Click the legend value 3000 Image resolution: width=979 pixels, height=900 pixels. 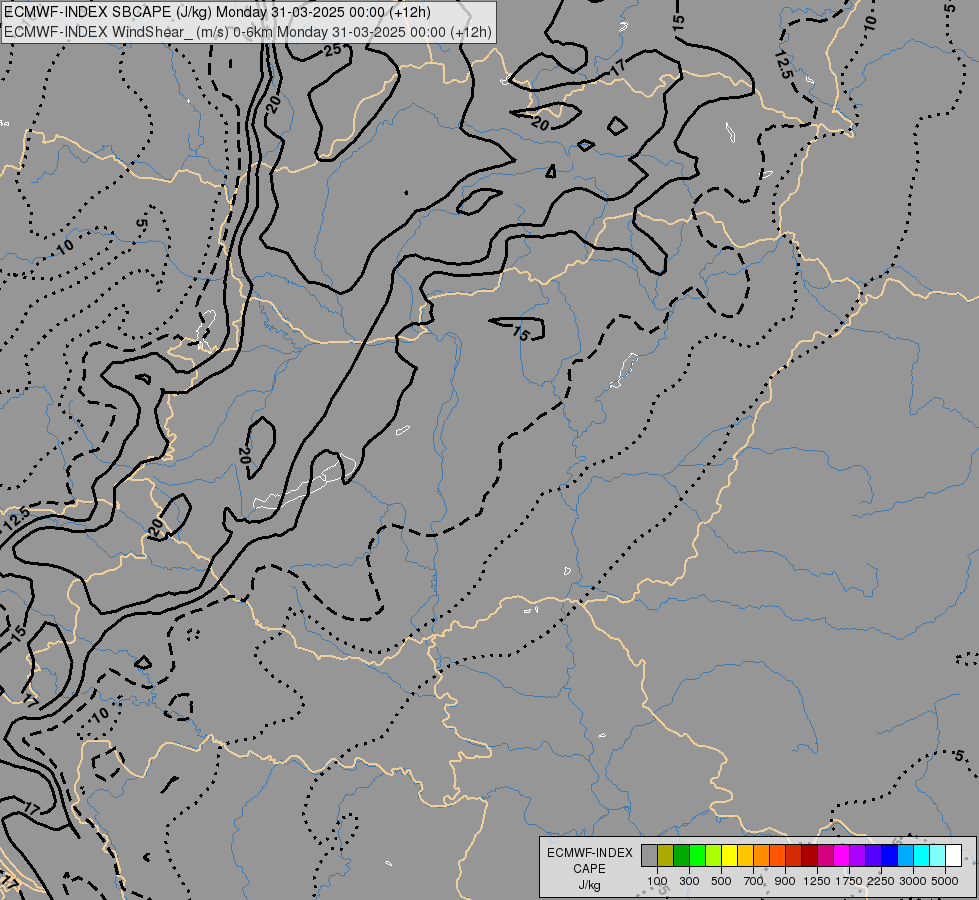[913, 881]
